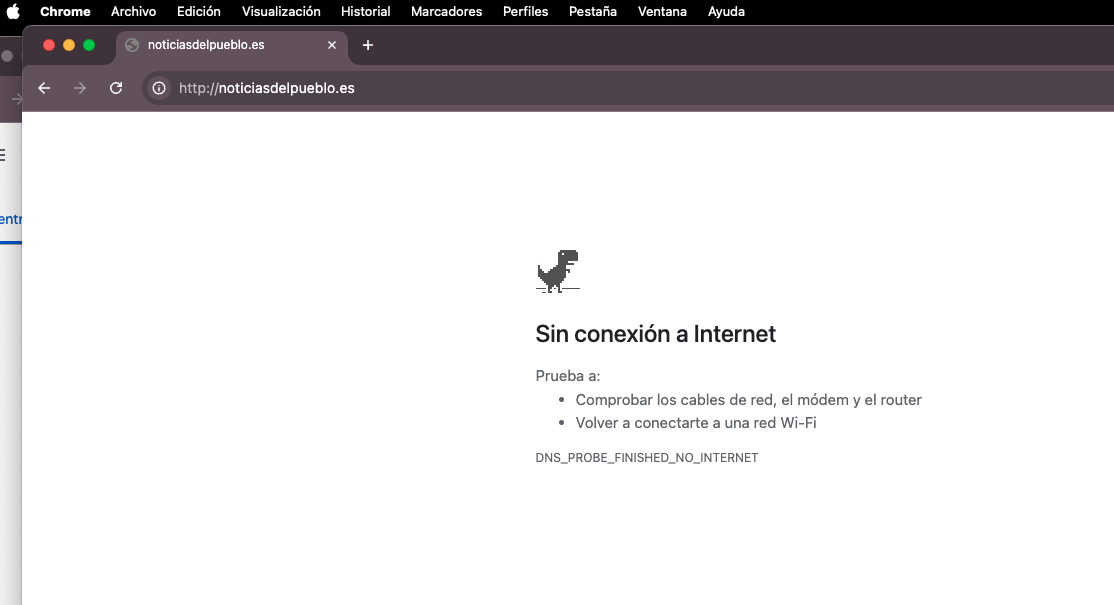
Task: Click the offline dinosaur icon
Action: [558, 271]
